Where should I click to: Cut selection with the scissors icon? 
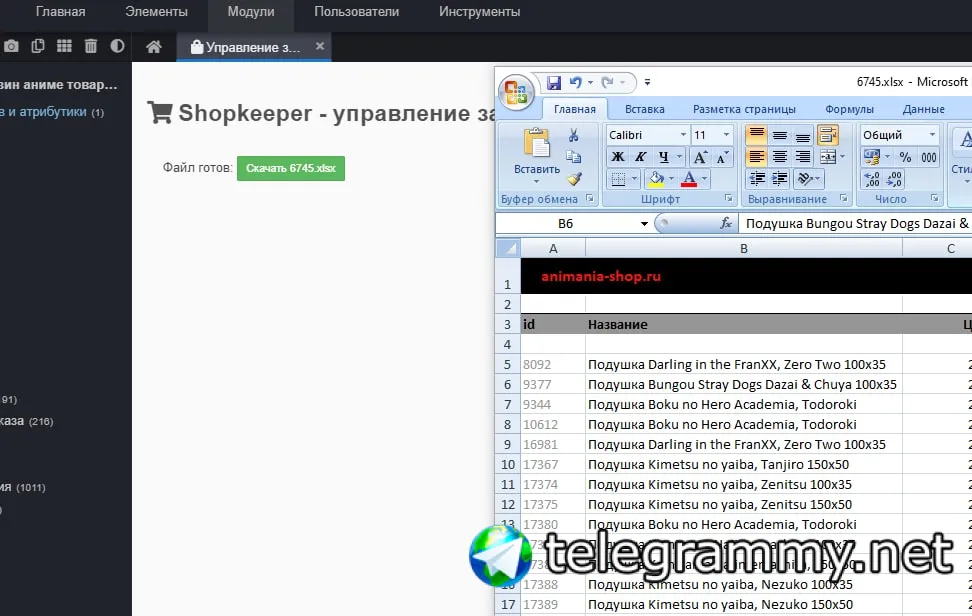tap(573, 135)
